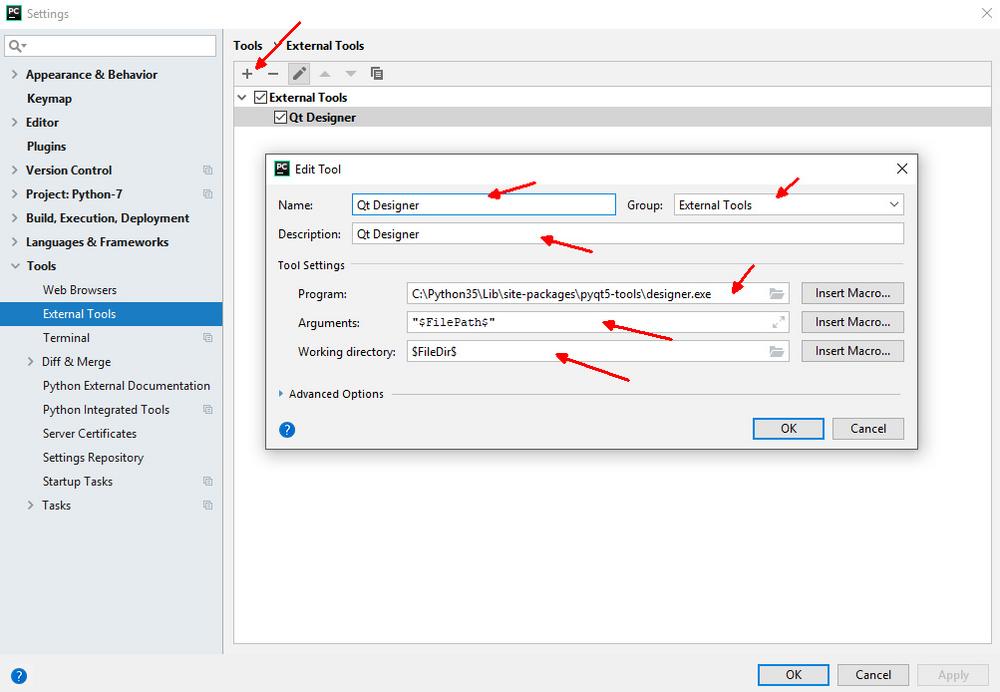
Task: Open the Group dropdown list
Action: click(x=894, y=205)
